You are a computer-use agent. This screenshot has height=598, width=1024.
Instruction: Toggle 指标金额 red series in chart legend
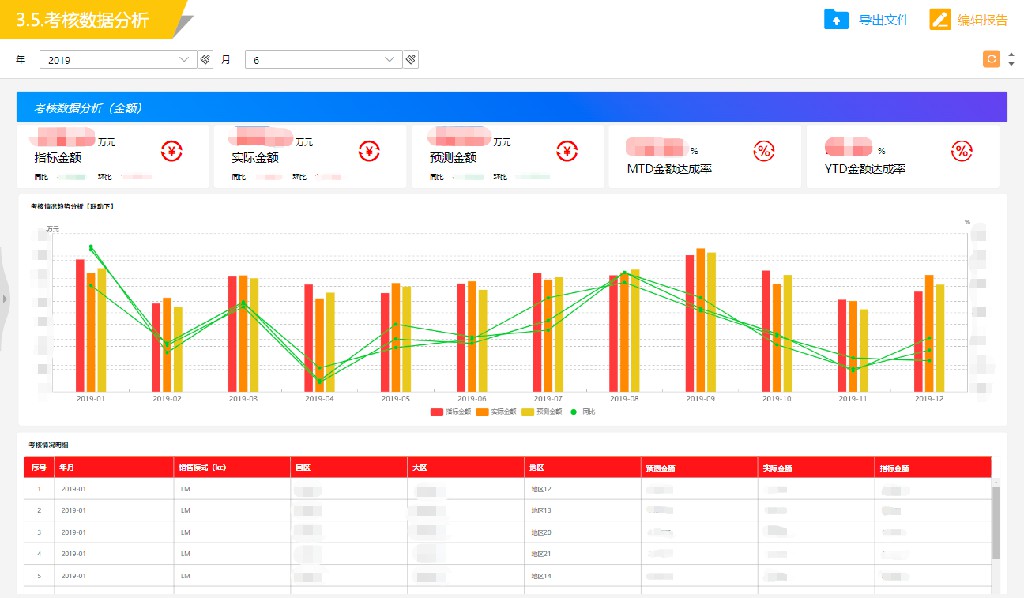451,412
